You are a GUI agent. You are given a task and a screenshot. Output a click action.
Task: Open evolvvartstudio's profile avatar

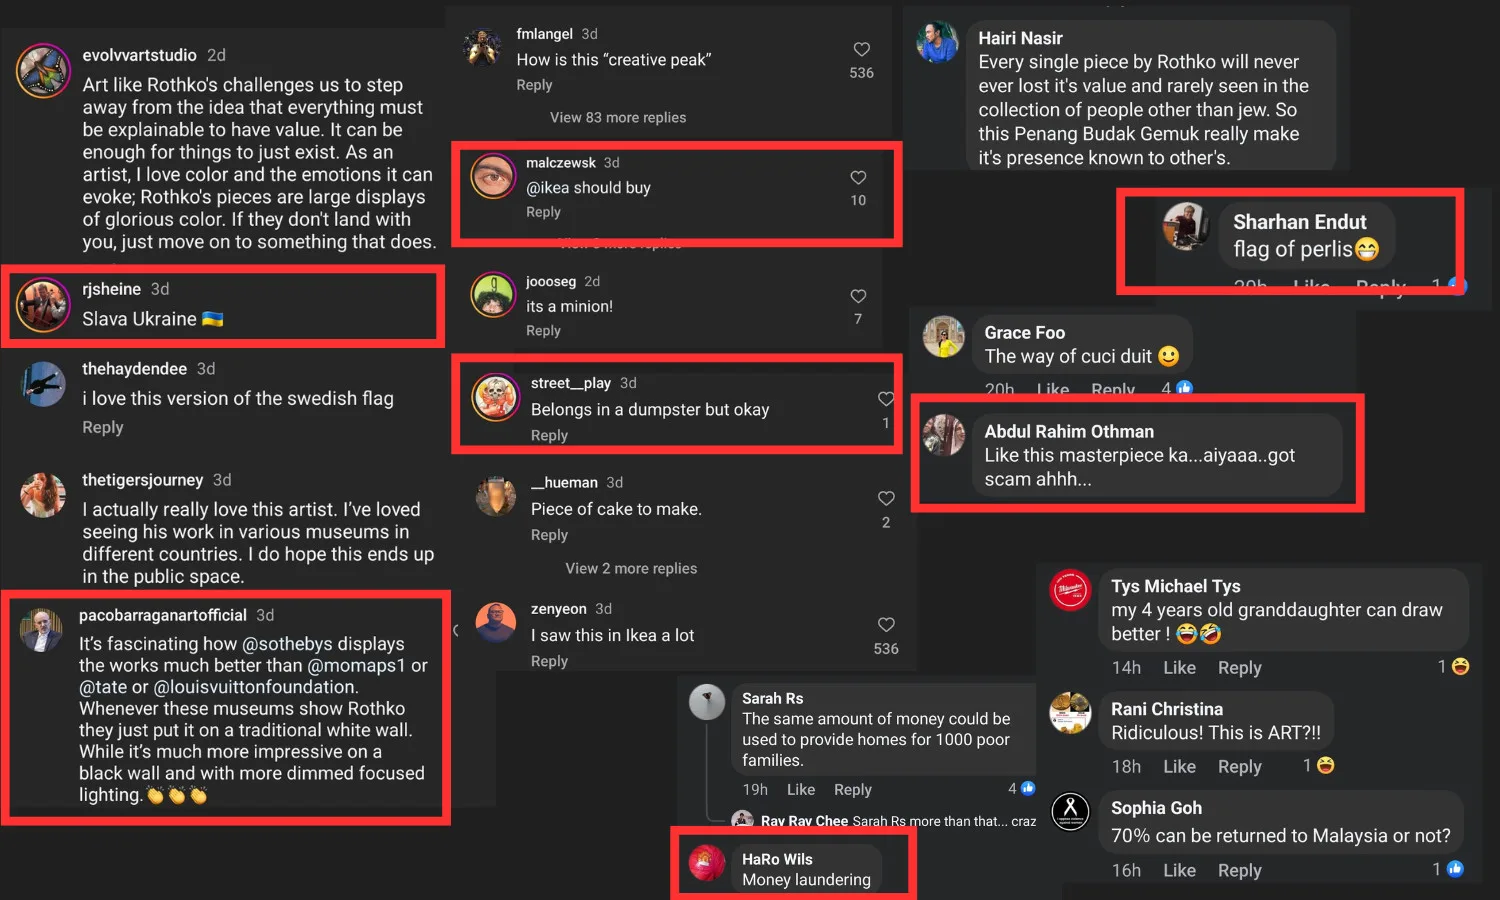pyautogui.click(x=43, y=71)
